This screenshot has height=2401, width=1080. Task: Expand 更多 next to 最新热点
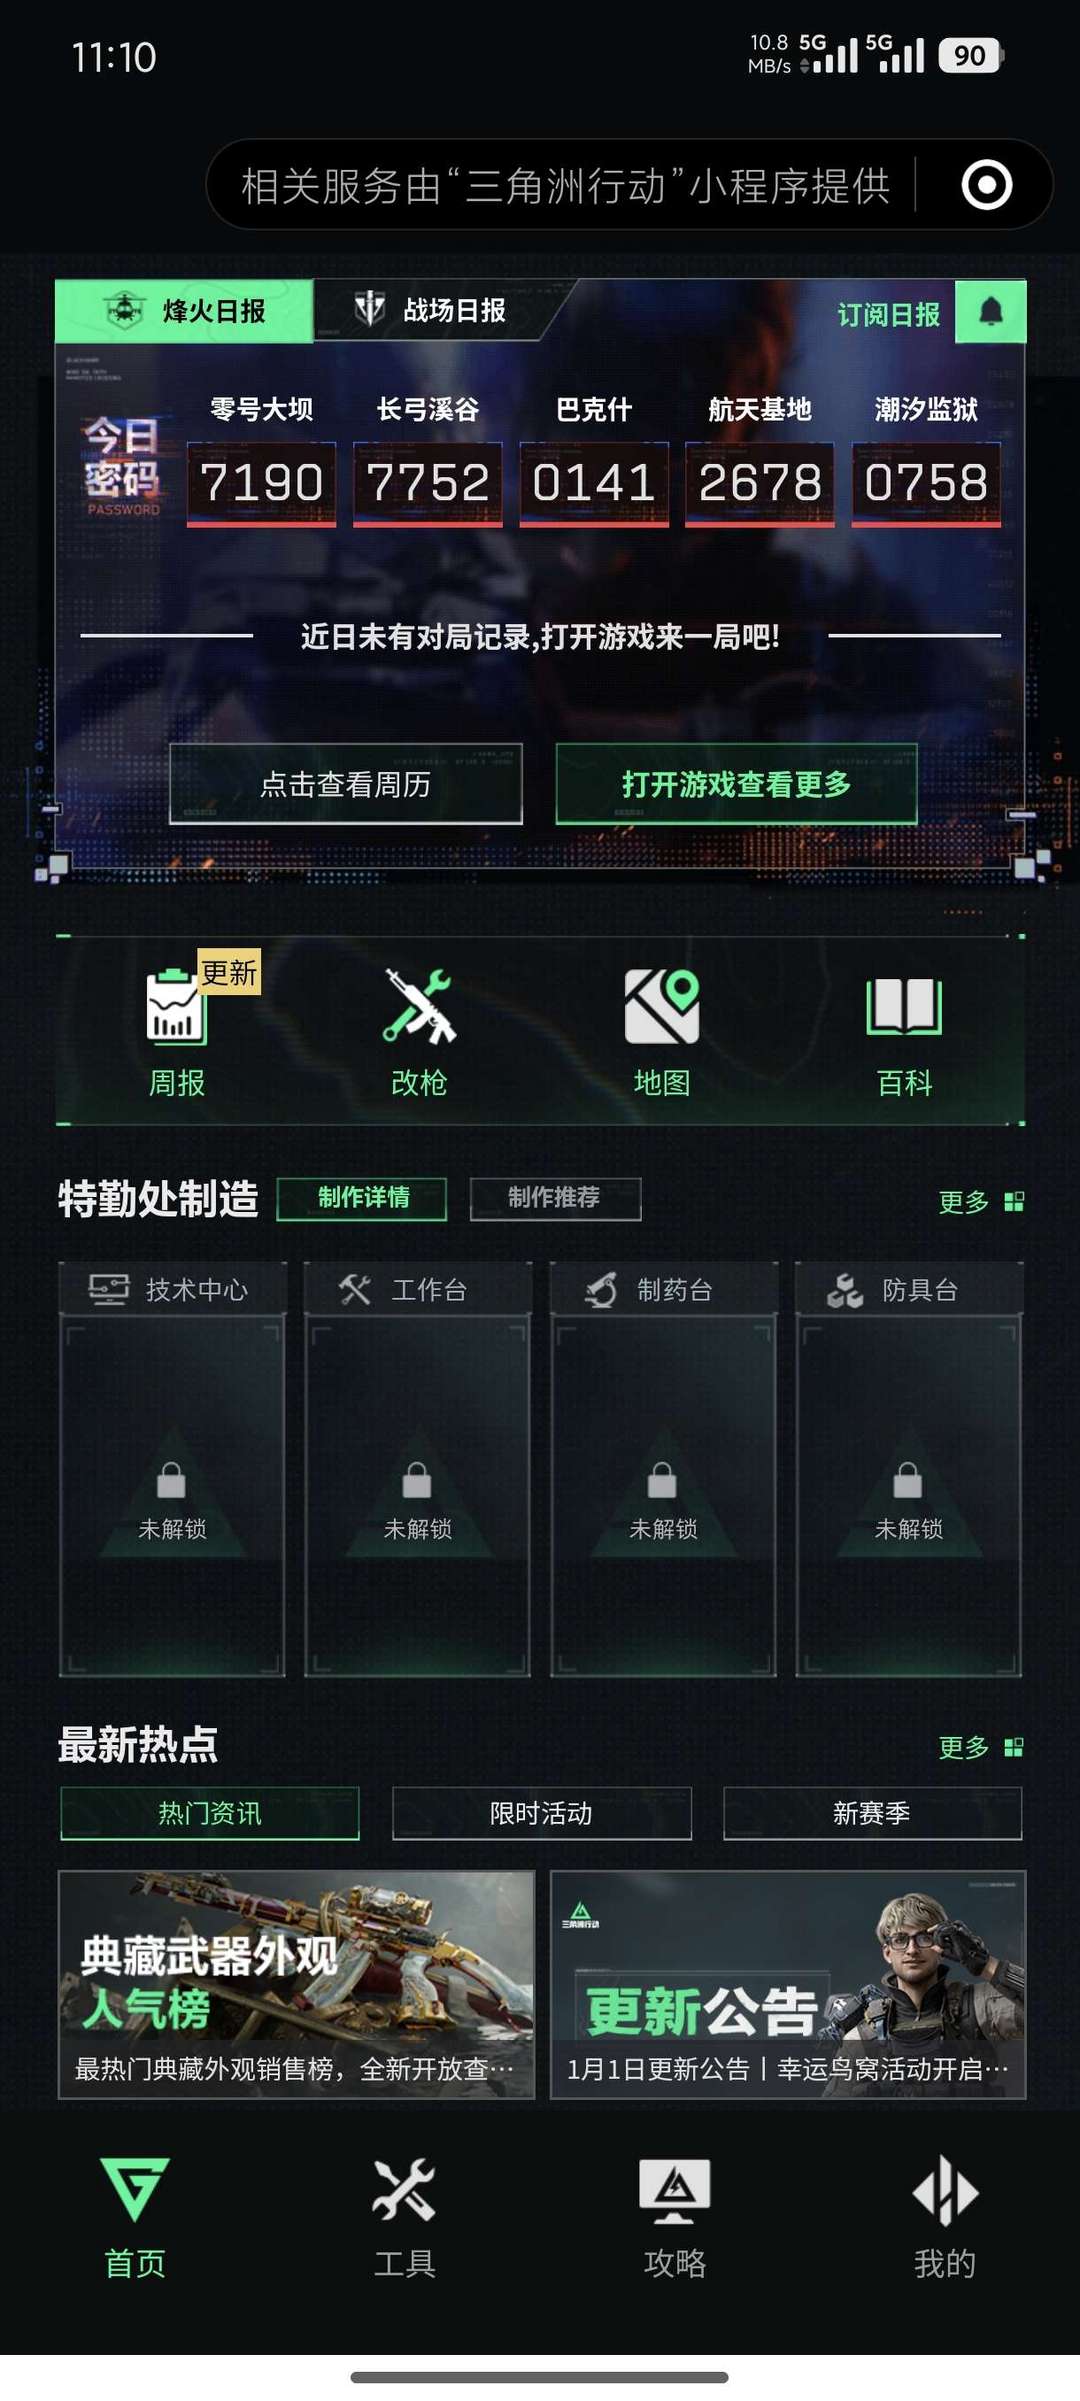980,1747
